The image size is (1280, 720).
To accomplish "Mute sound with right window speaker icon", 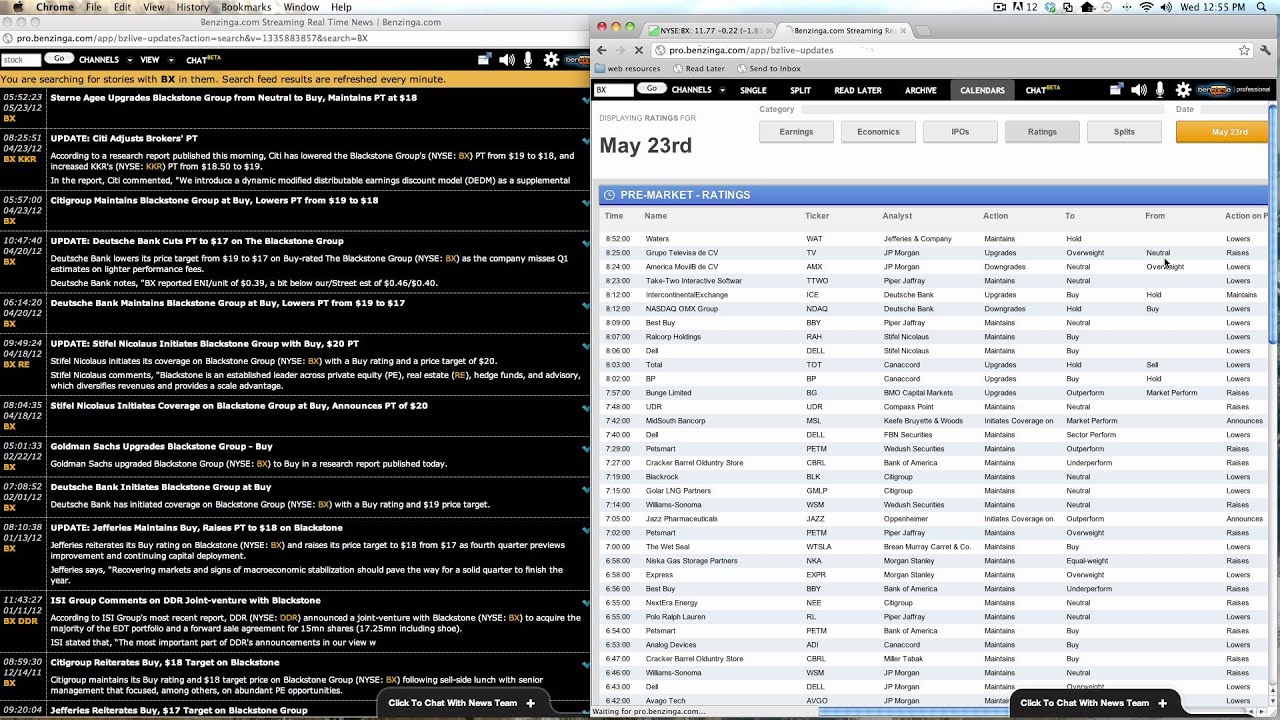I will point(1139,90).
